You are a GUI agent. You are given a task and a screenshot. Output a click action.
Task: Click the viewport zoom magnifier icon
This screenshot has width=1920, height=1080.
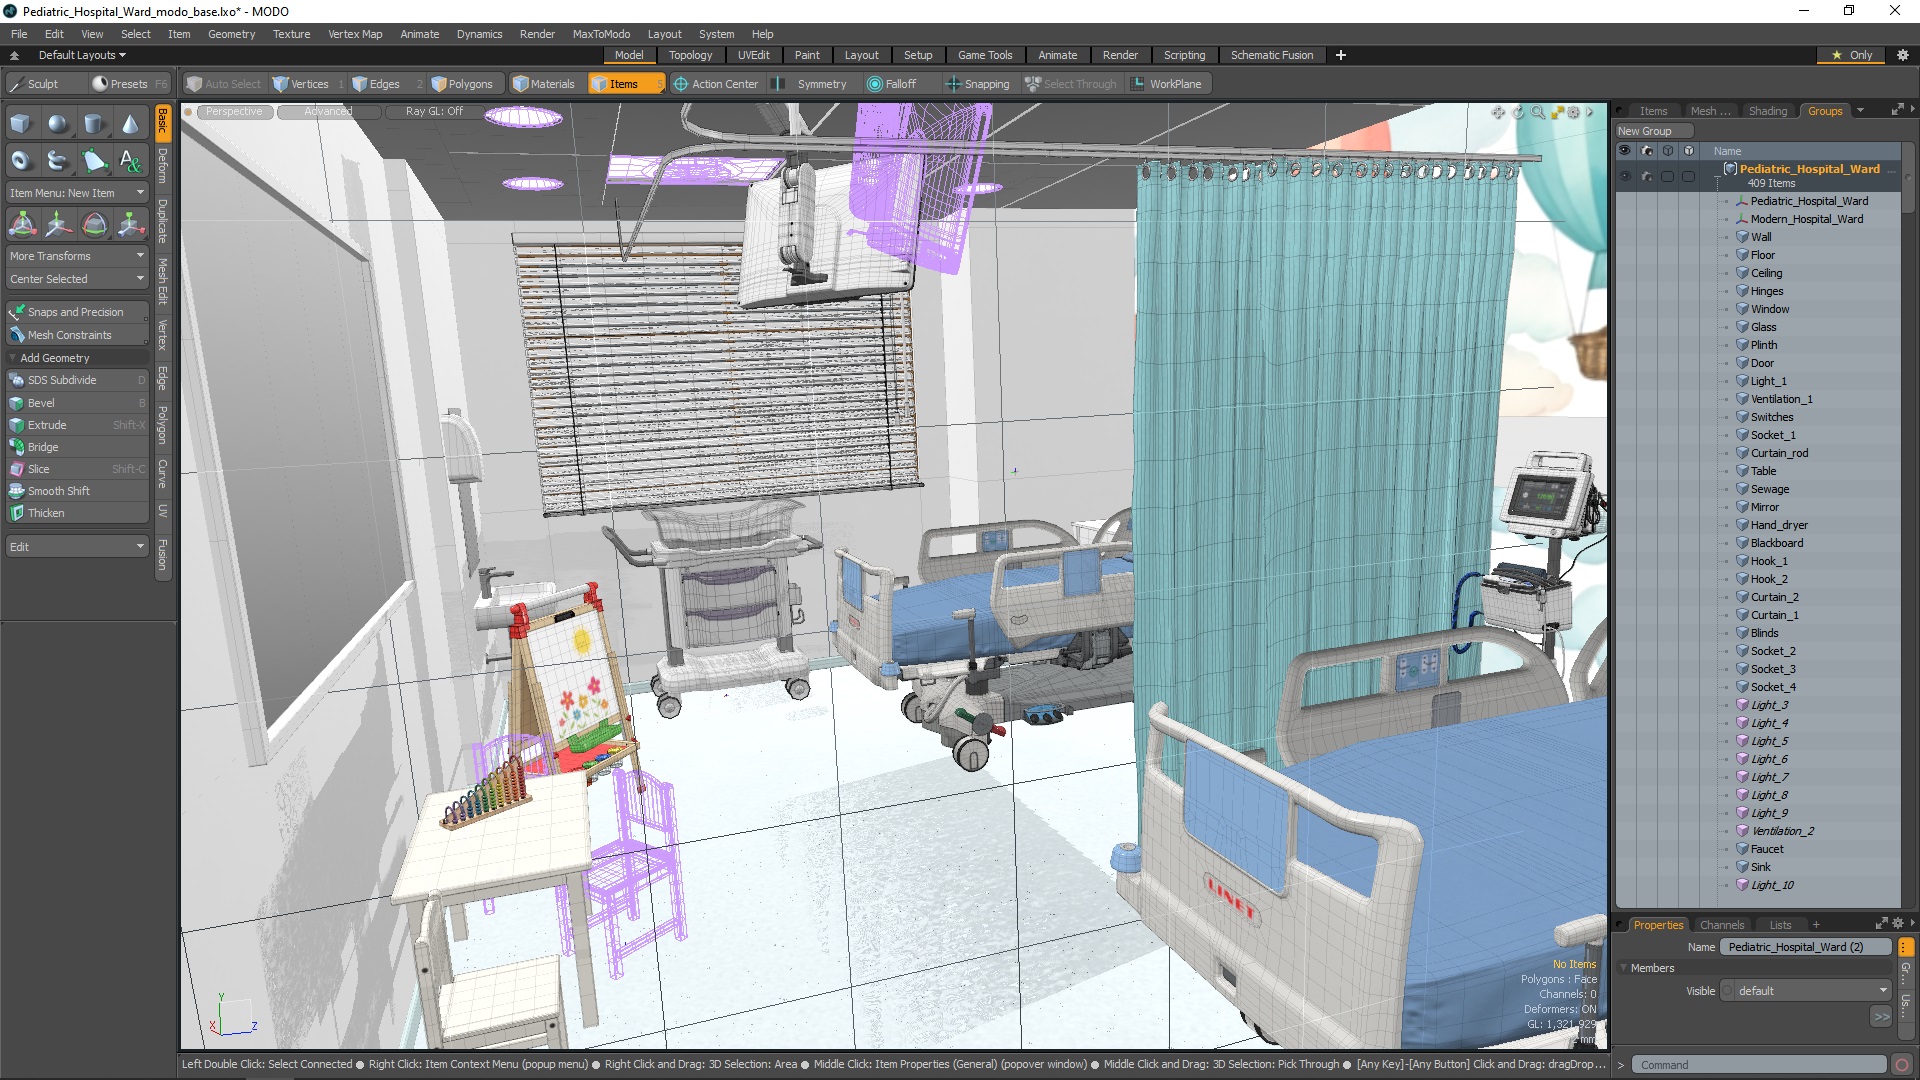coord(1538,112)
